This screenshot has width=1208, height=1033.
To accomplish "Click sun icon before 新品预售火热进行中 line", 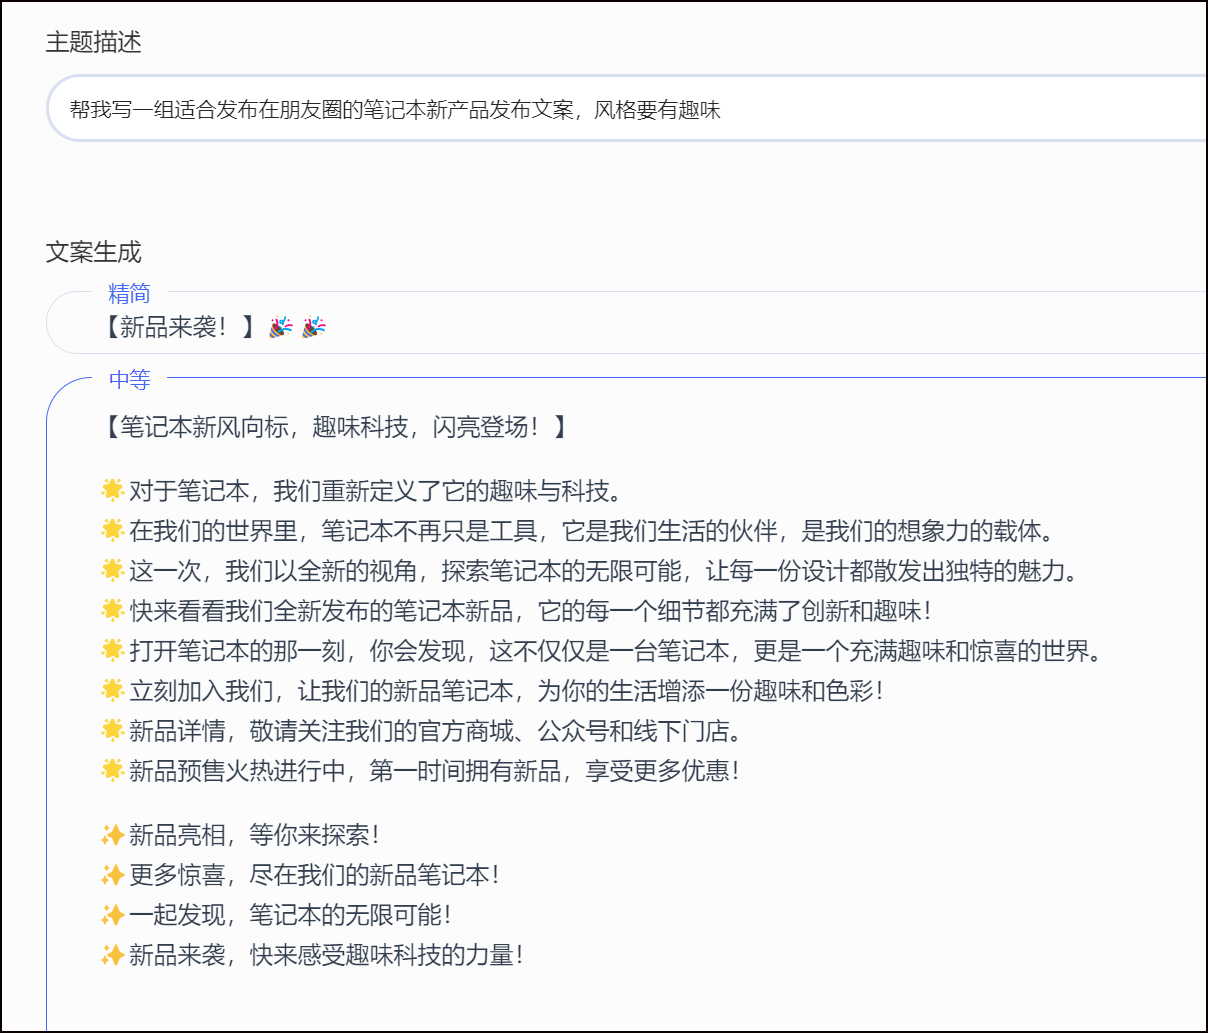I will tap(113, 770).
